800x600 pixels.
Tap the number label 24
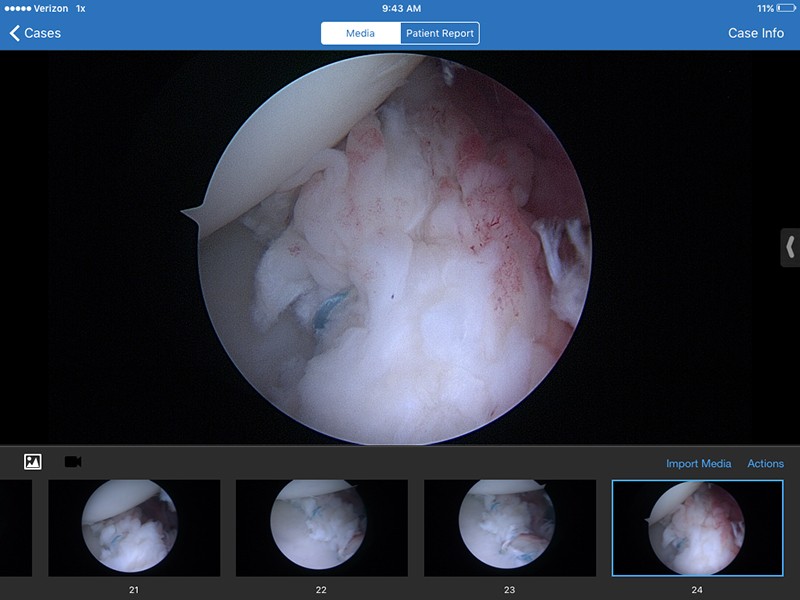[x=697, y=590]
